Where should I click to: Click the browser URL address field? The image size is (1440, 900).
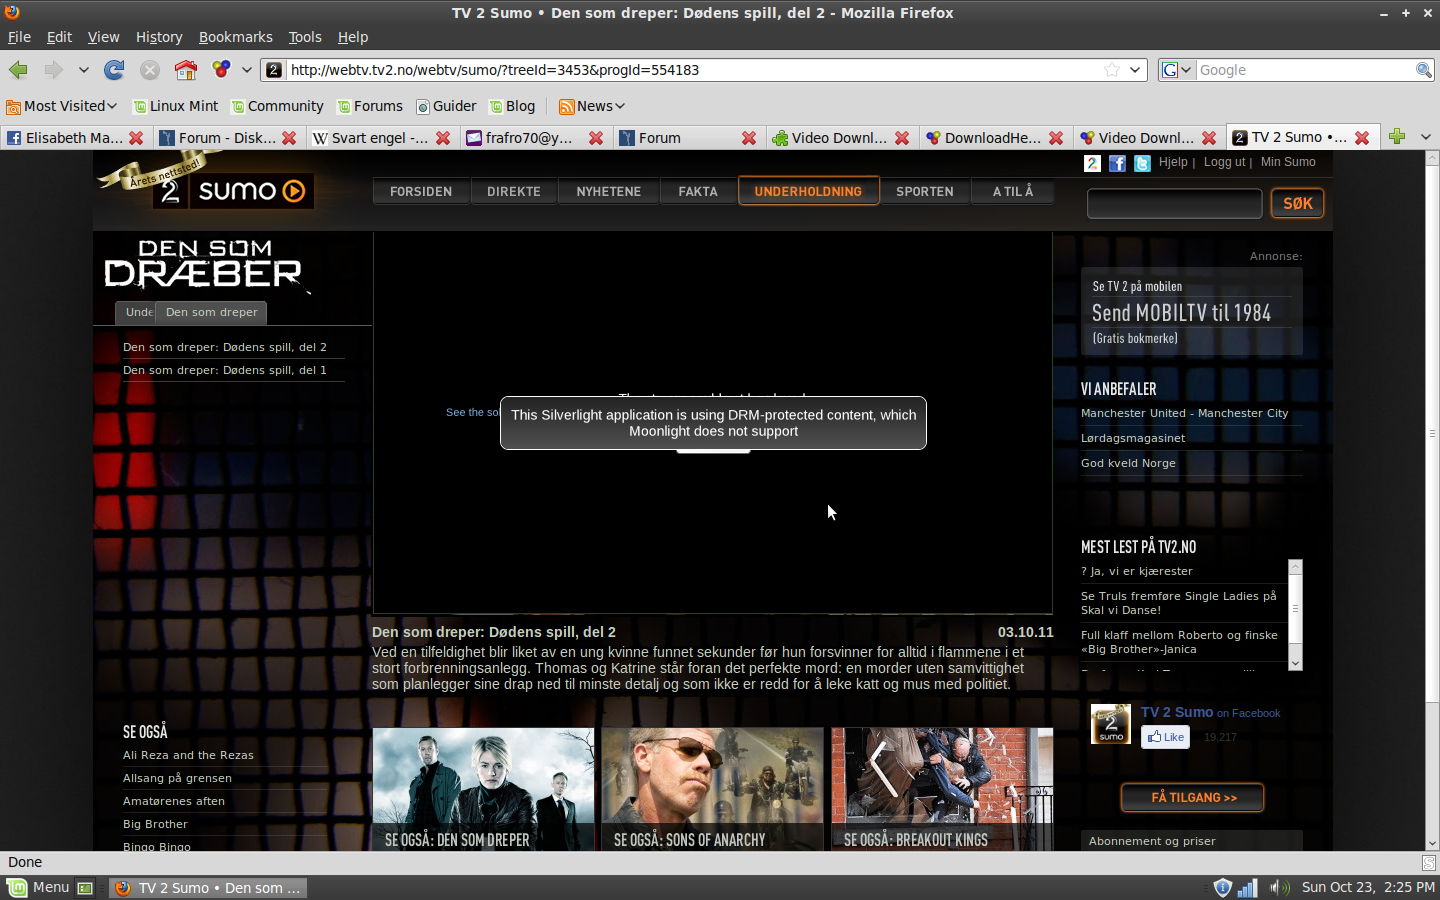(693, 70)
